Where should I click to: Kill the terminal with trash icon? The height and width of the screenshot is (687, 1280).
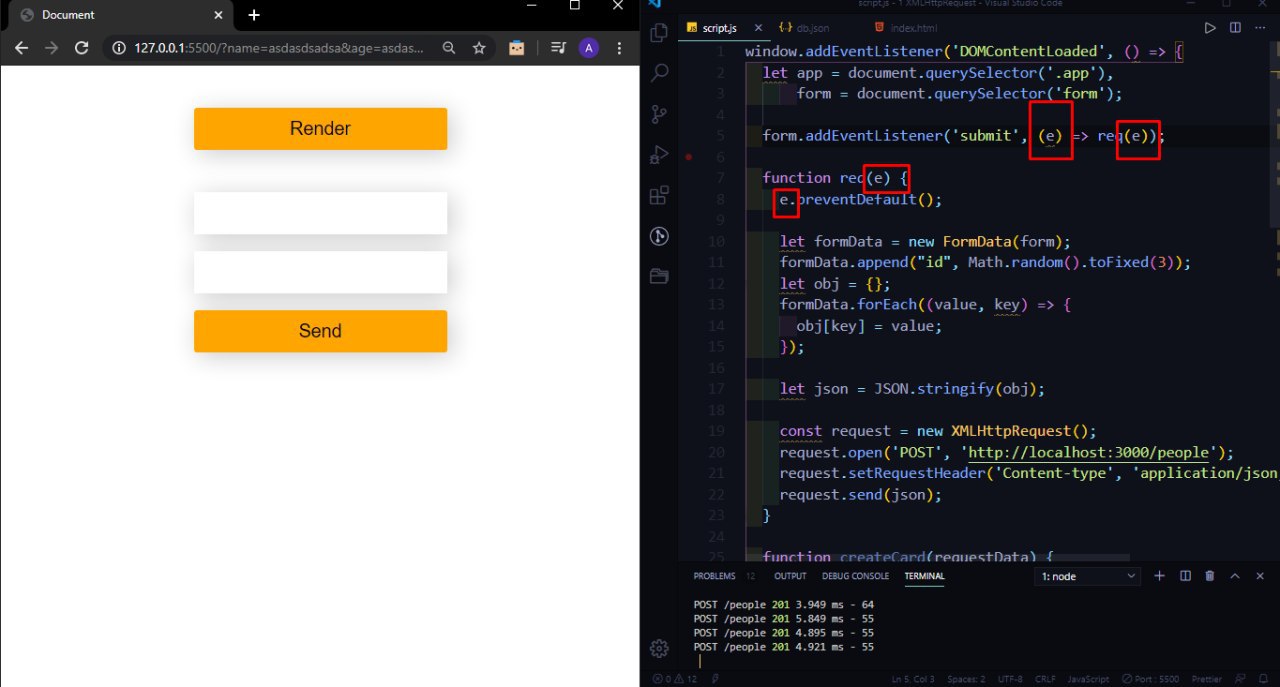point(1210,576)
